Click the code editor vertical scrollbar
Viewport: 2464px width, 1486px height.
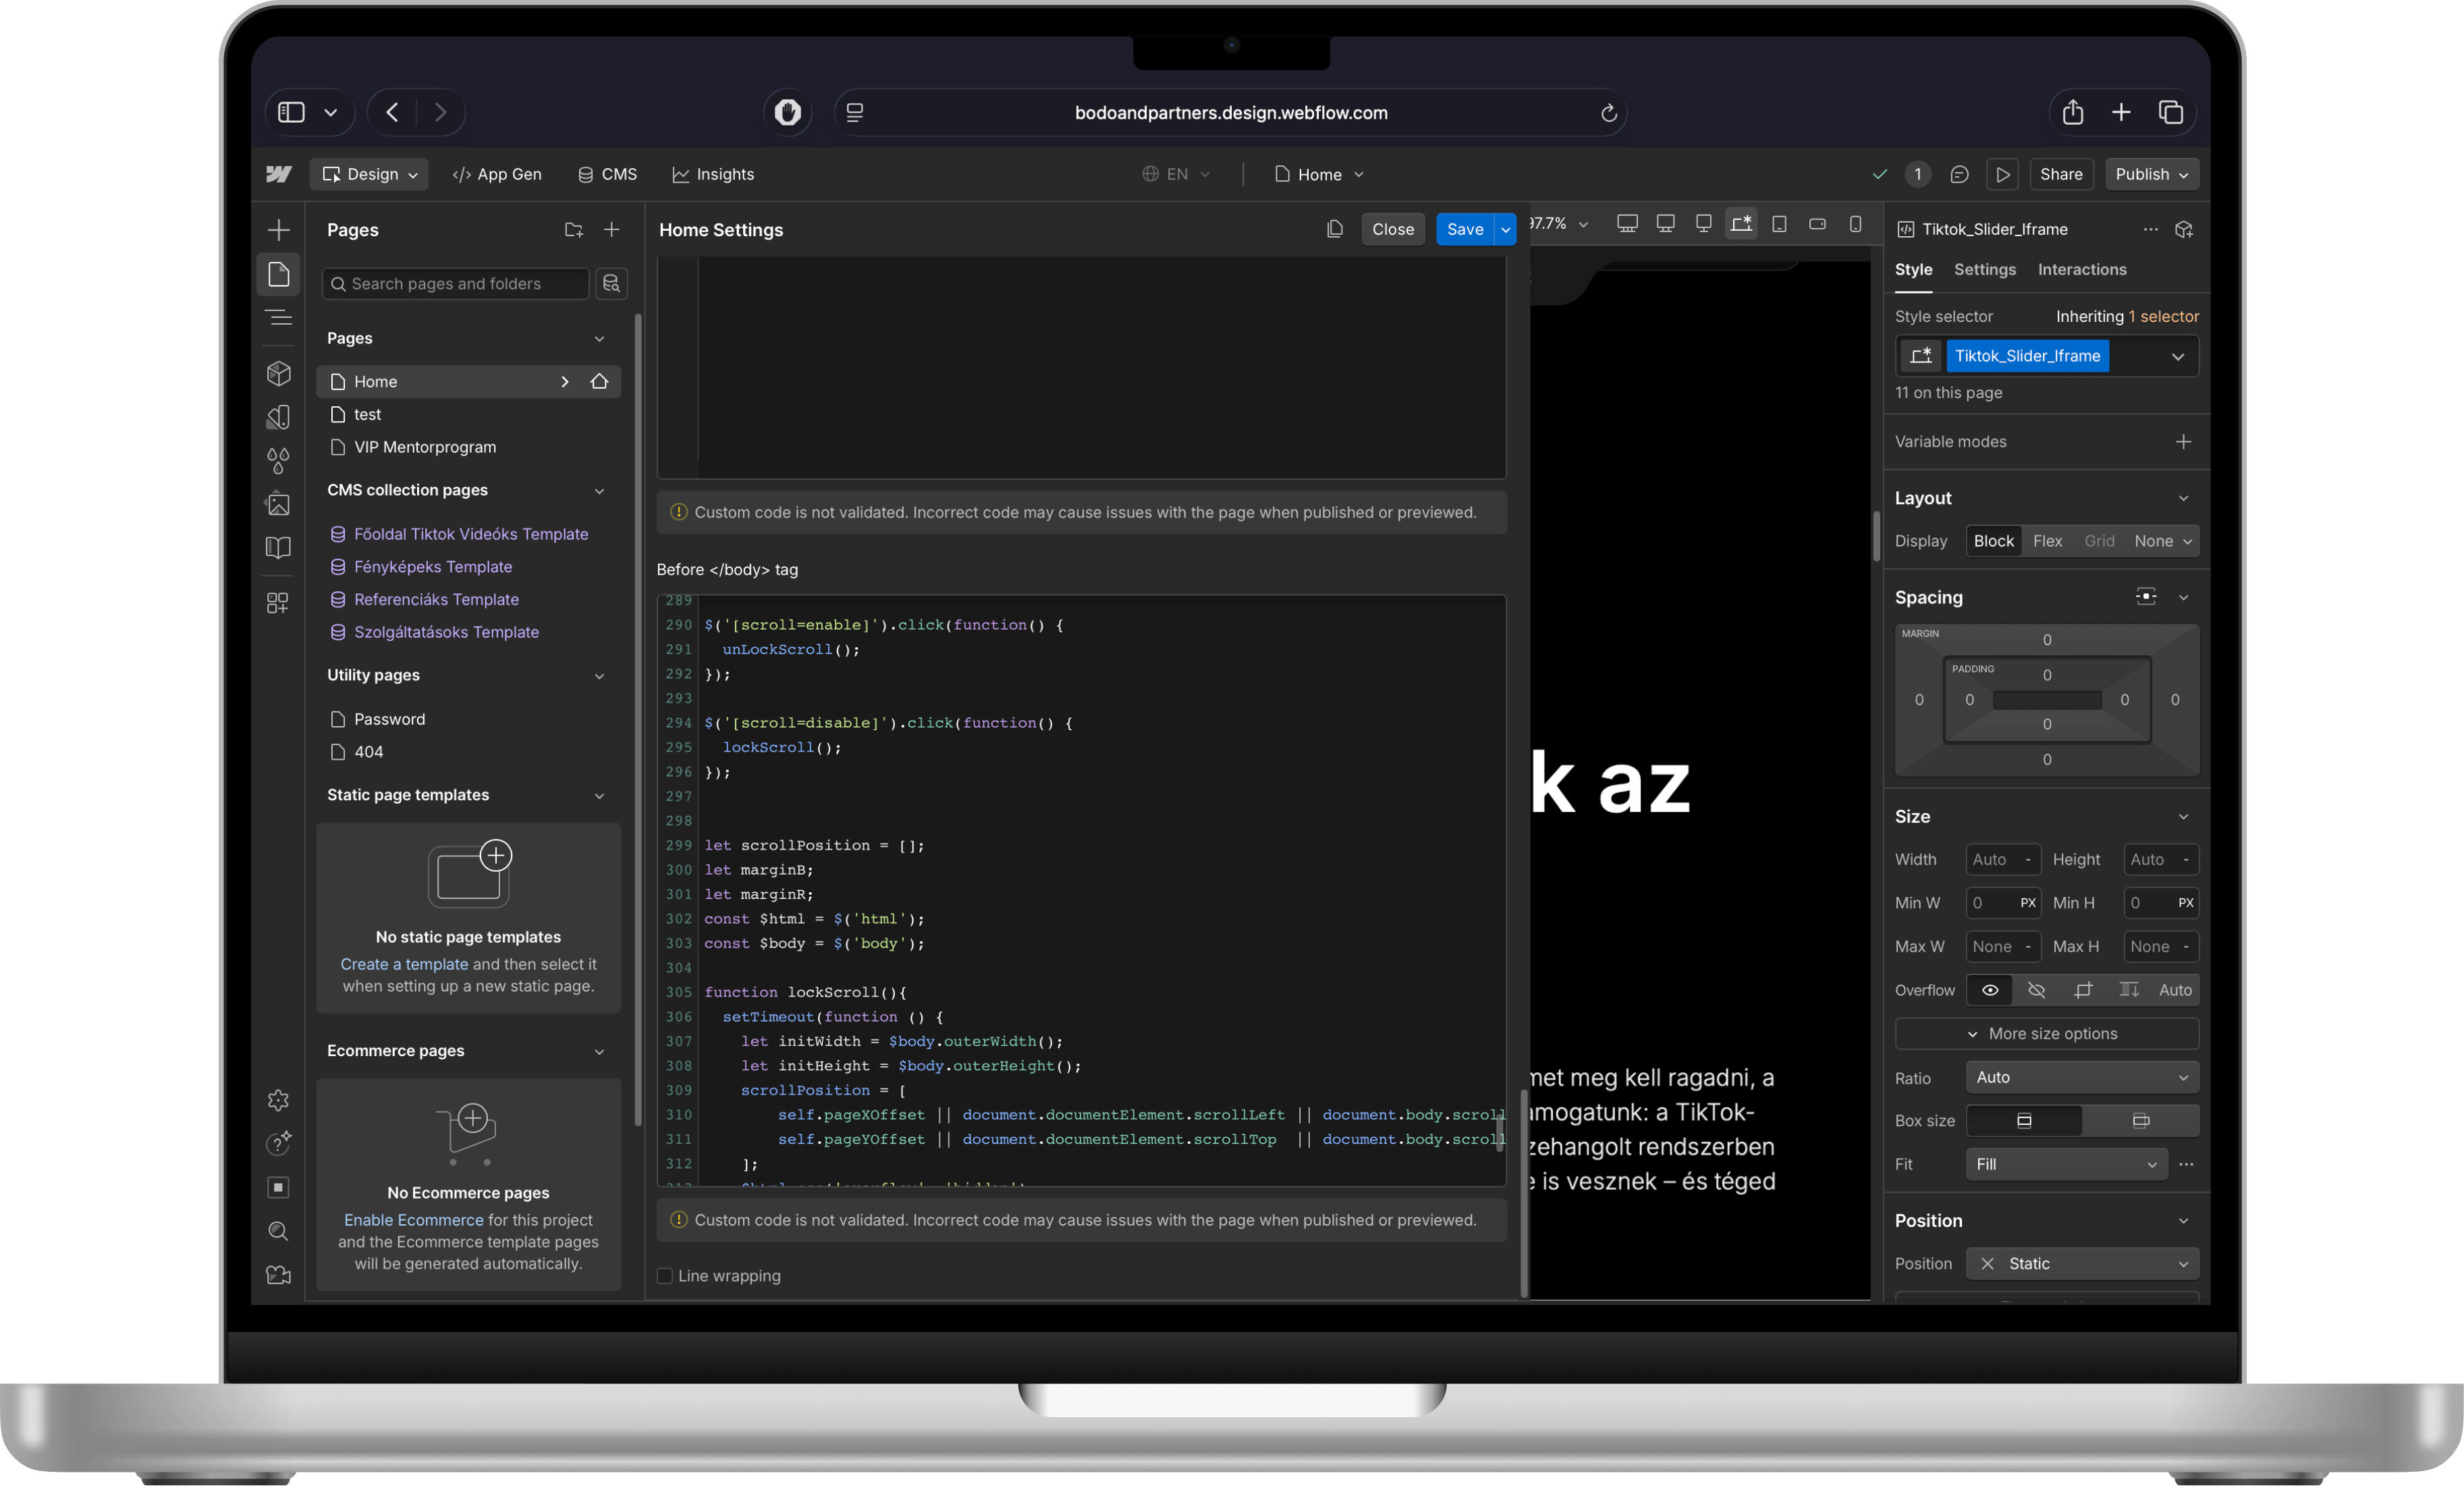(1499, 1133)
